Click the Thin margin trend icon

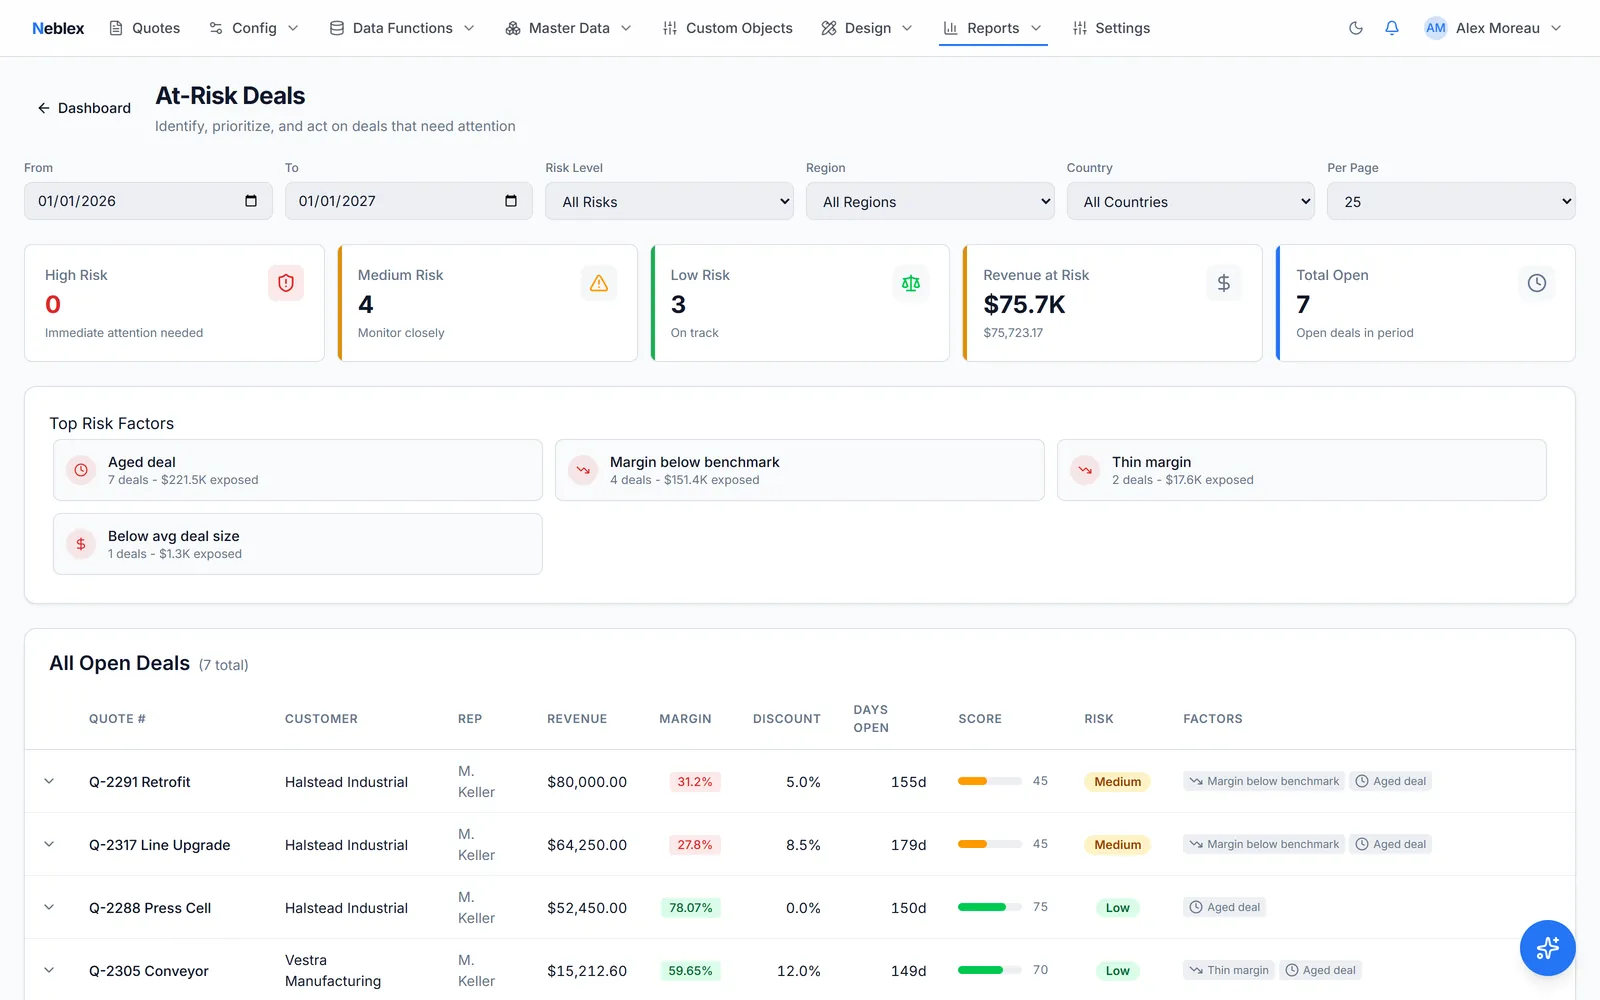(x=1085, y=470)
